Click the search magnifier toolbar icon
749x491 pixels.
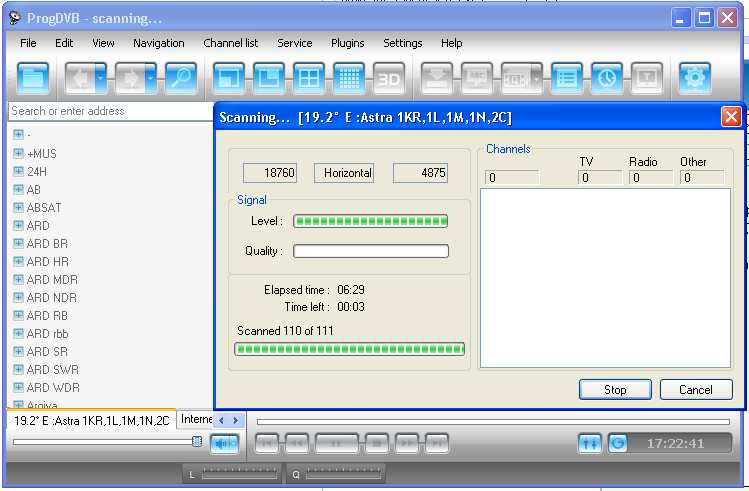pyautogui.click(x=180, y=78)
